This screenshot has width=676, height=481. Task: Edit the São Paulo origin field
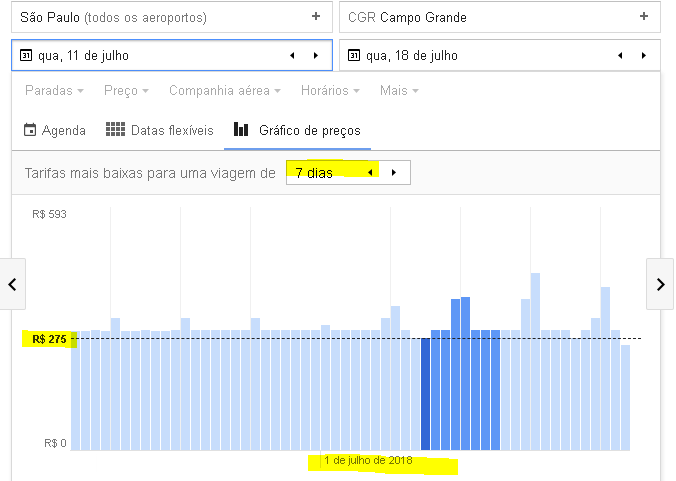[x=172, y=17]
